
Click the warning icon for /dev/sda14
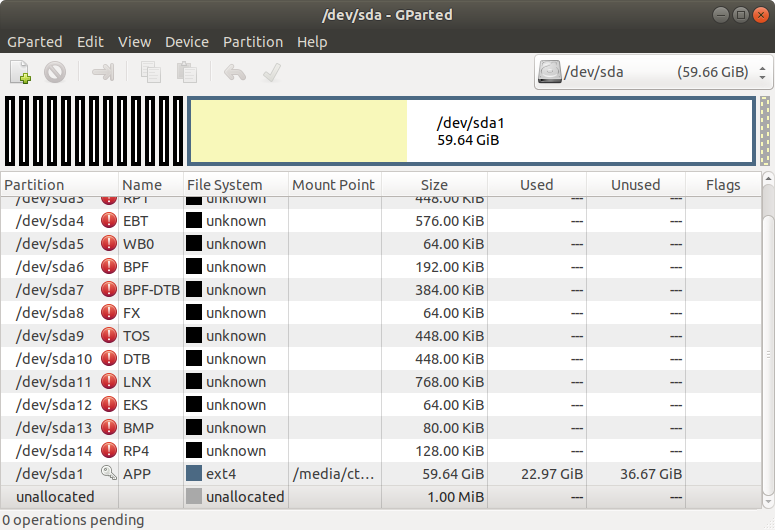(109, 450)
